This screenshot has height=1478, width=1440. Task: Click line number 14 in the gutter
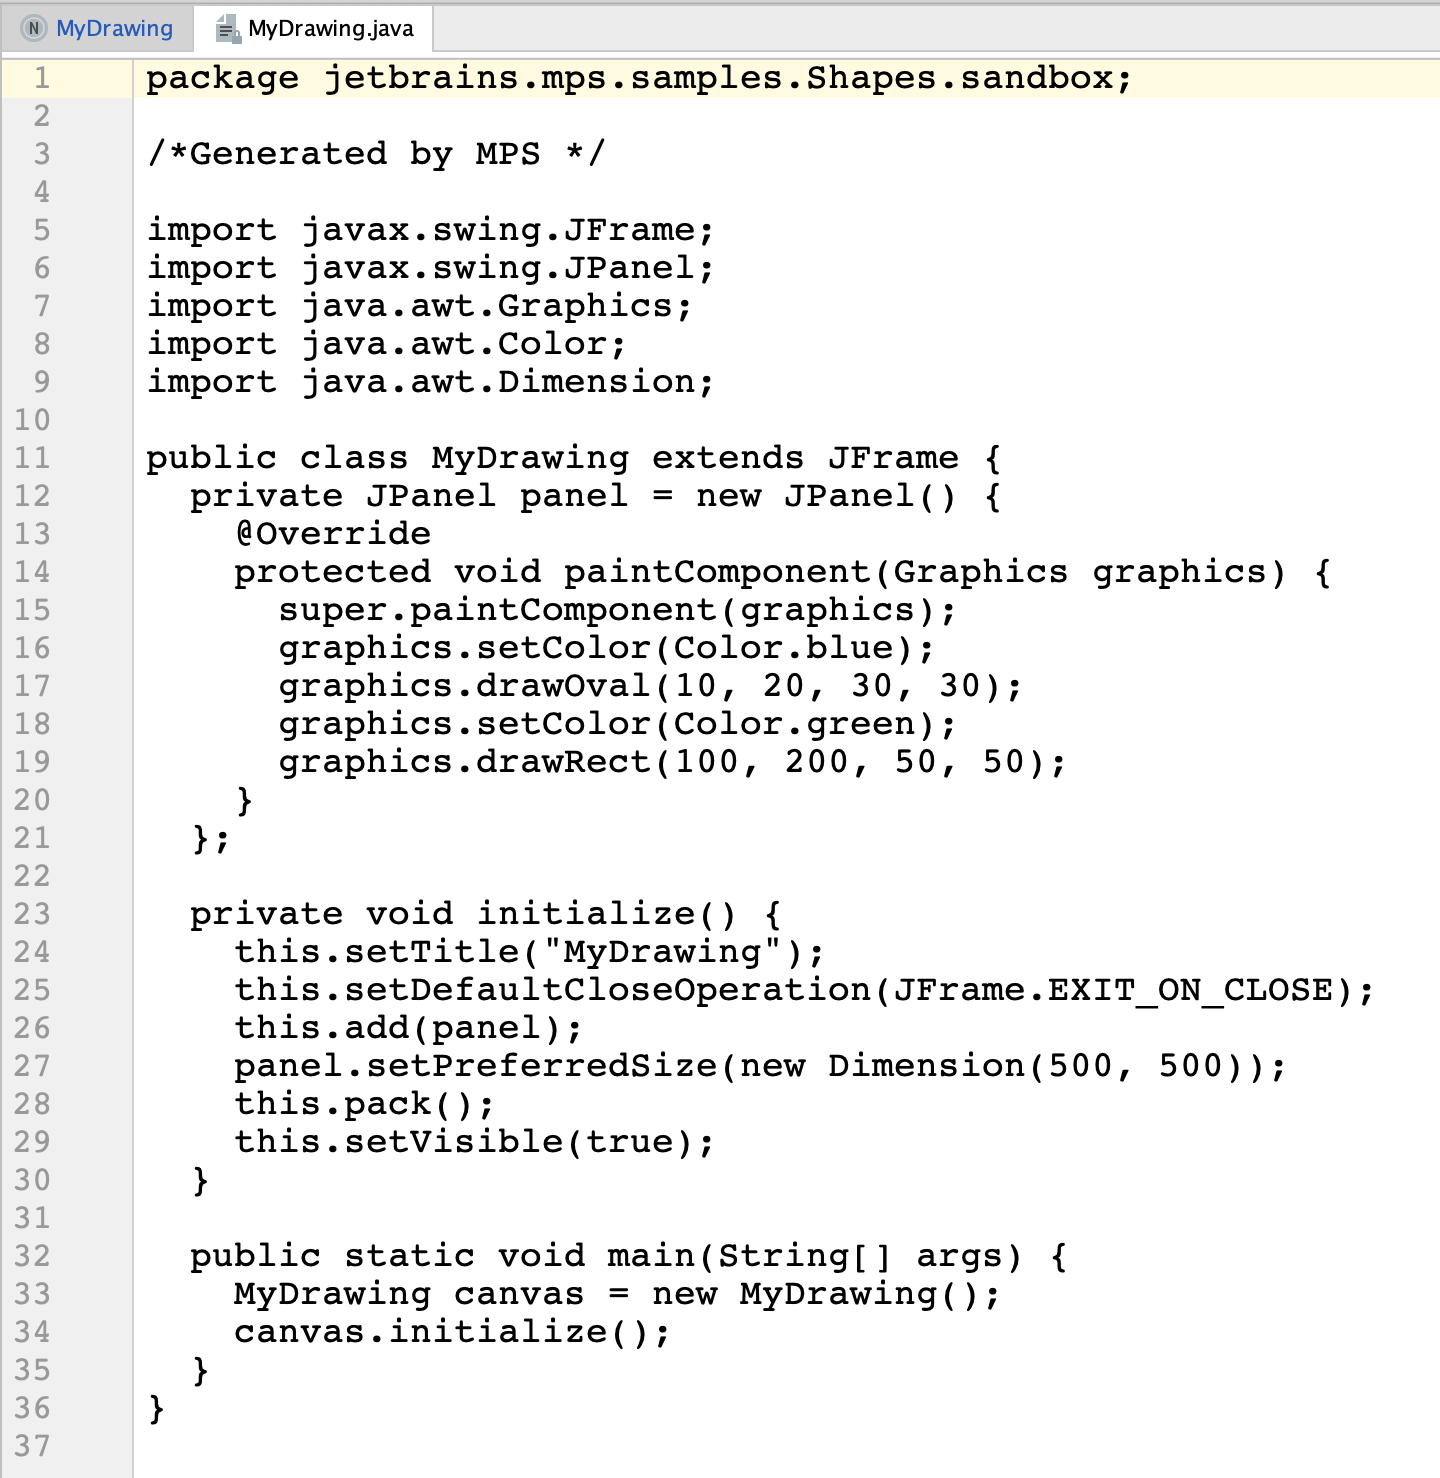[x=32, y=572]
